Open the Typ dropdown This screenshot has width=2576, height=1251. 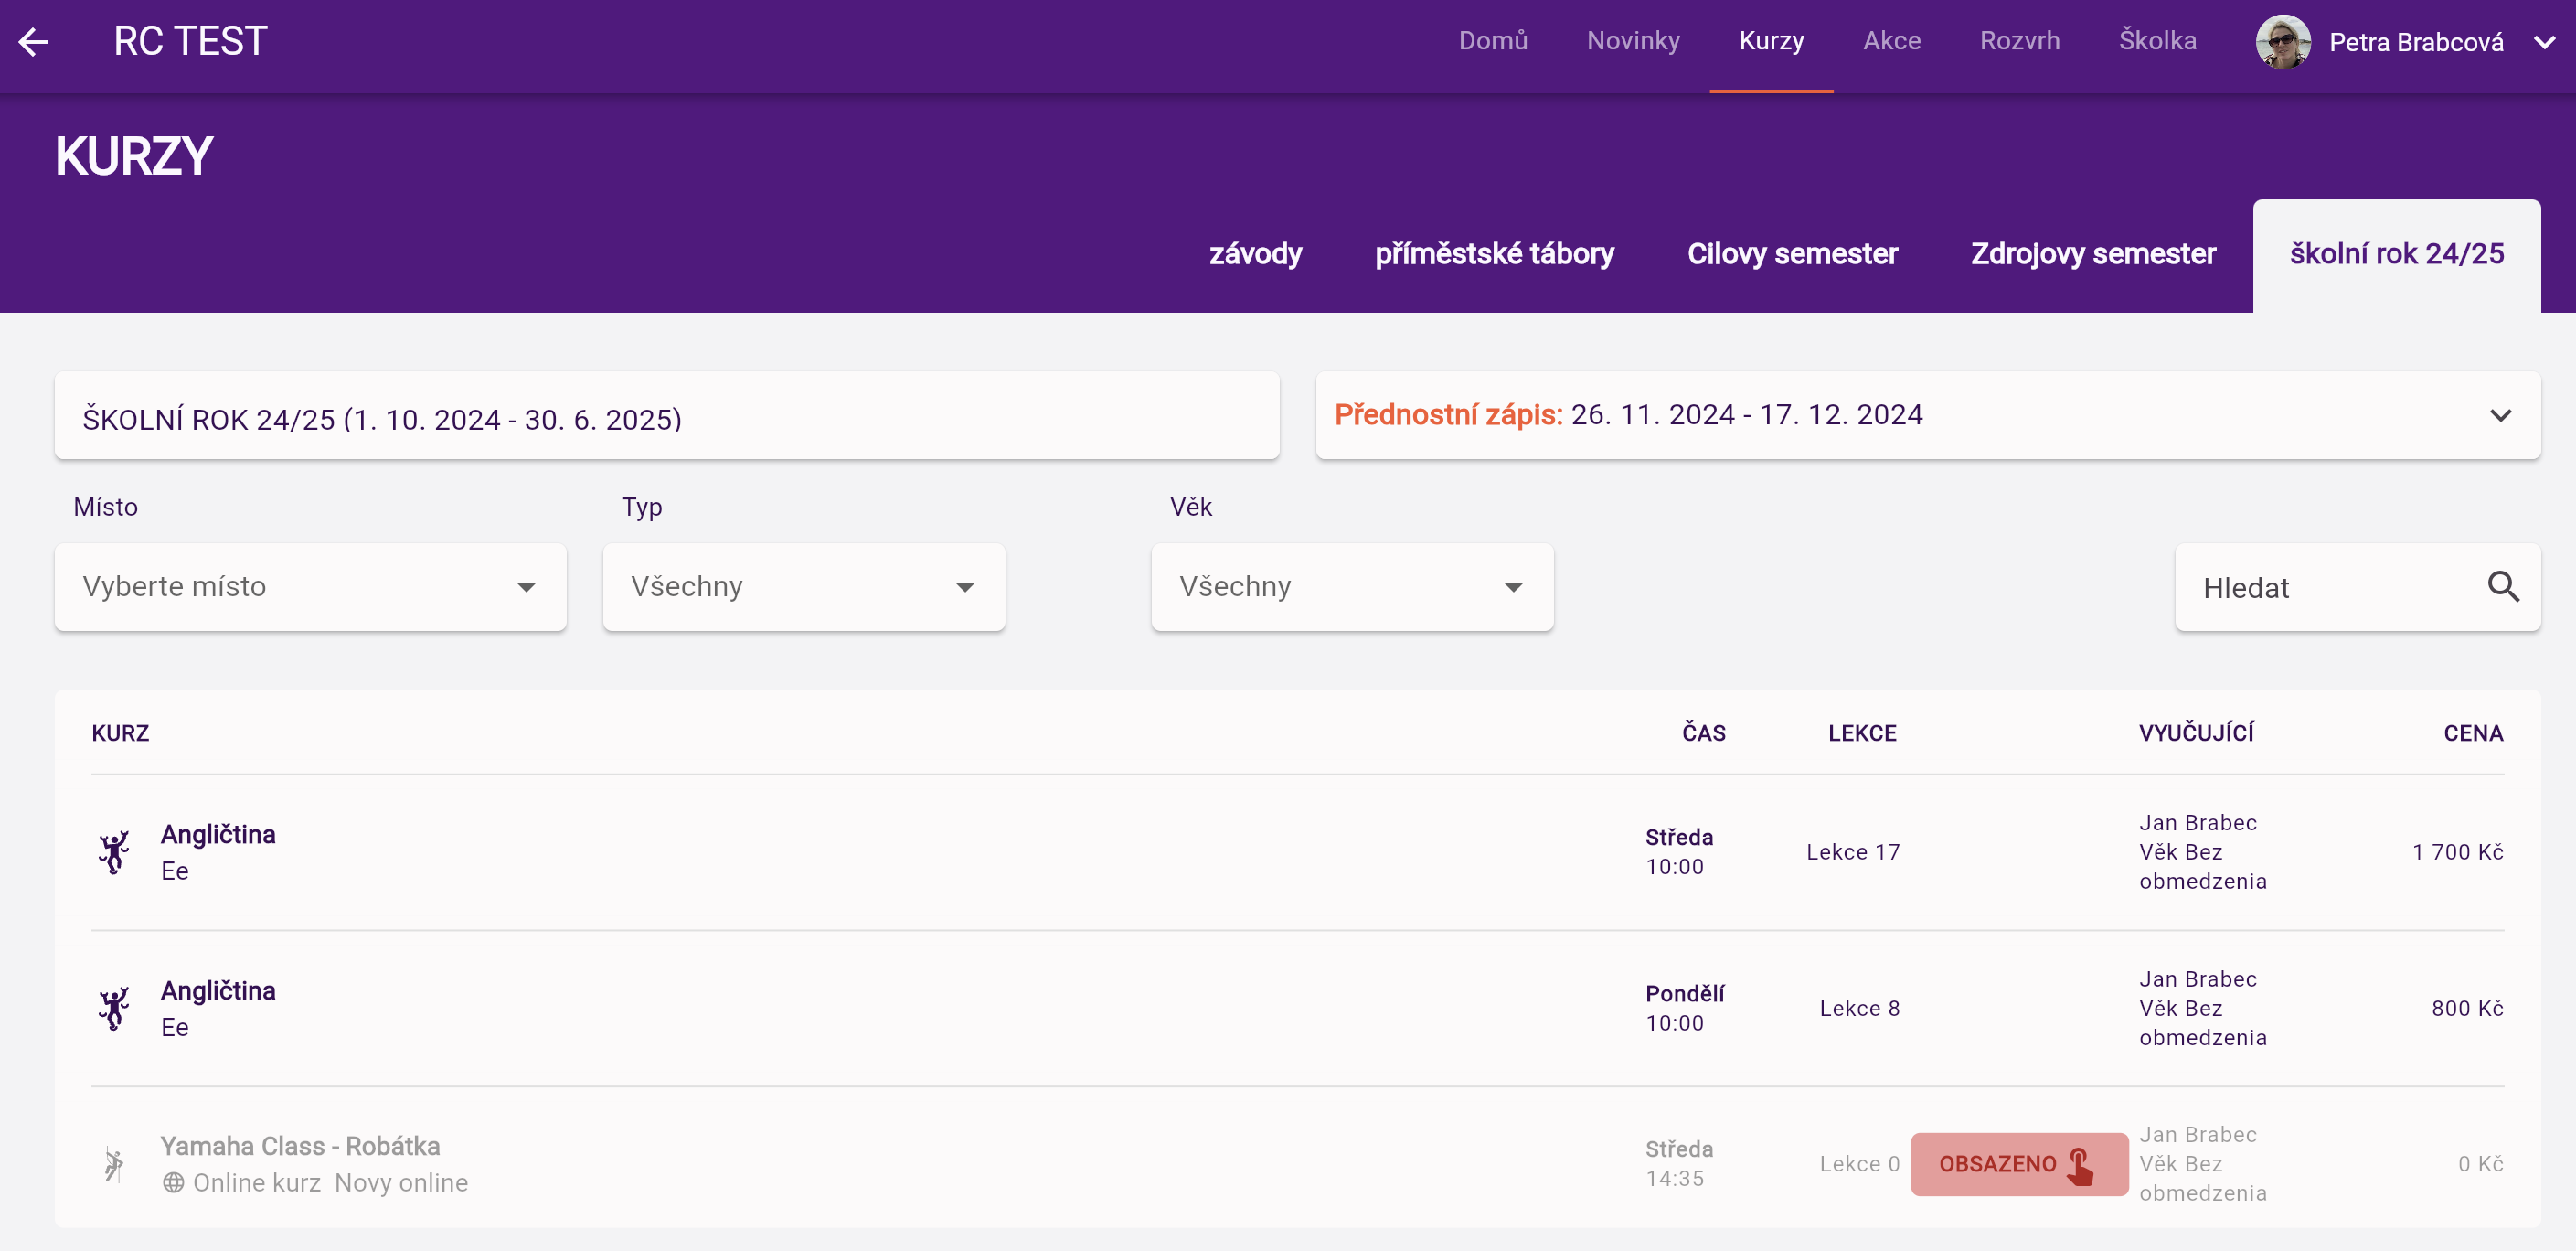[x=803, y=587]
